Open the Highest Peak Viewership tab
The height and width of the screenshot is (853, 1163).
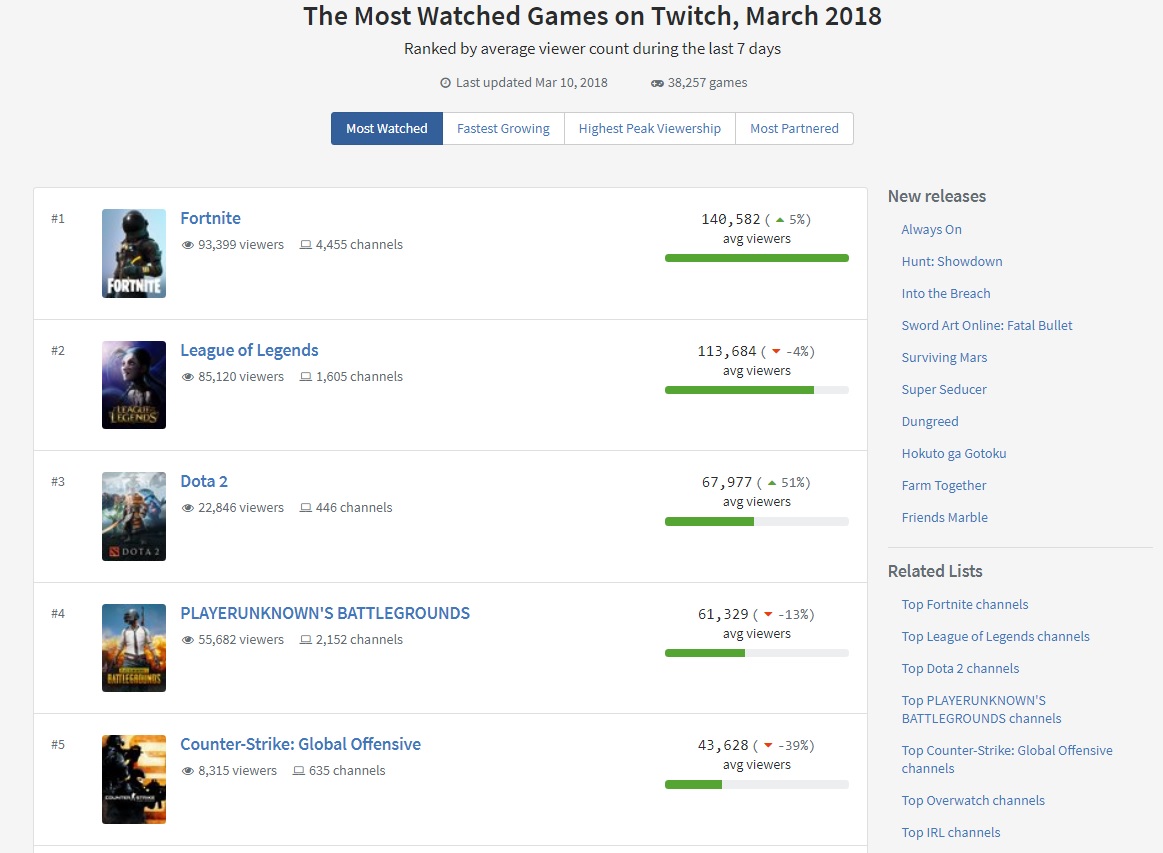pyautogui.click(x=650, y=128)
